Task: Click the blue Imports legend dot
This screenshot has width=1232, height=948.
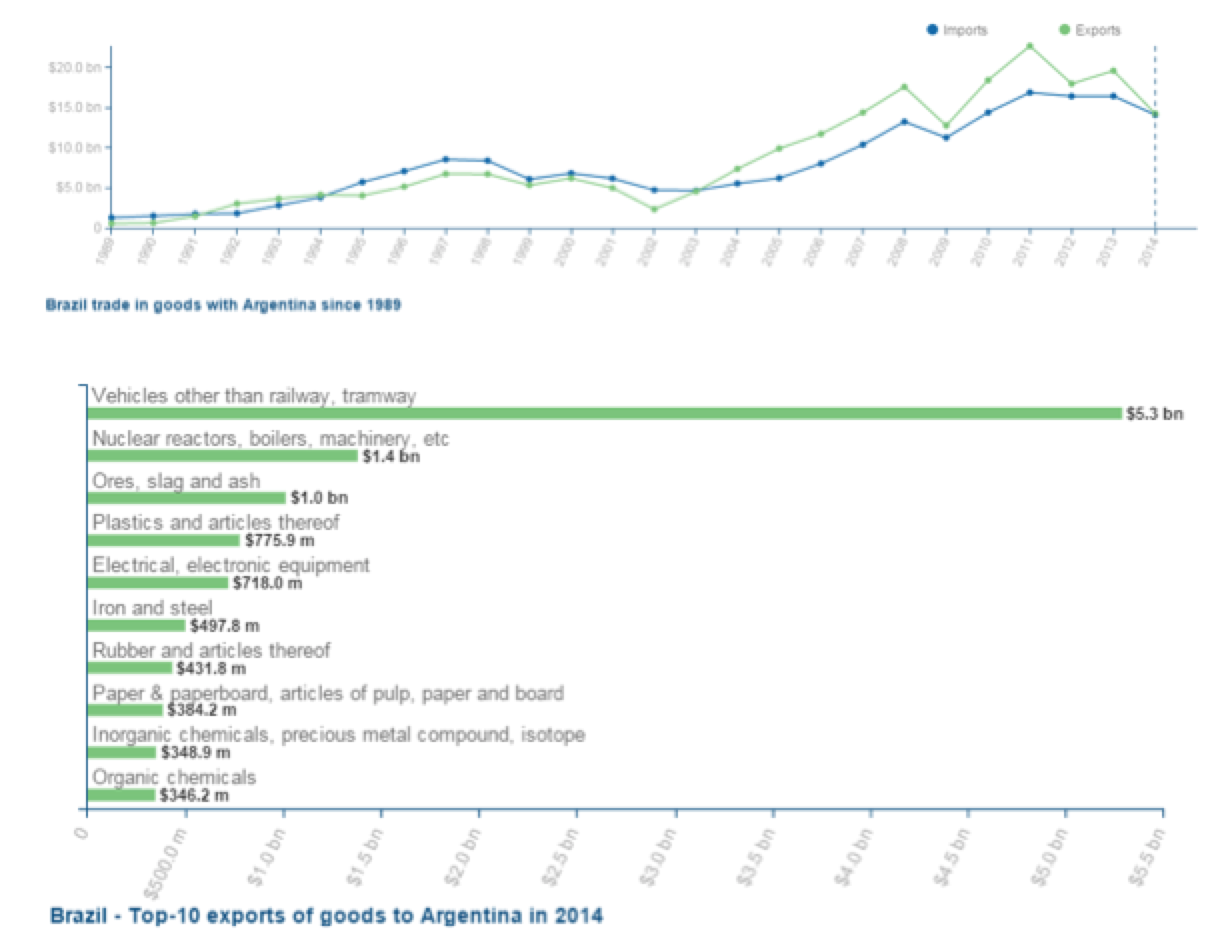Action: point(932,30)
